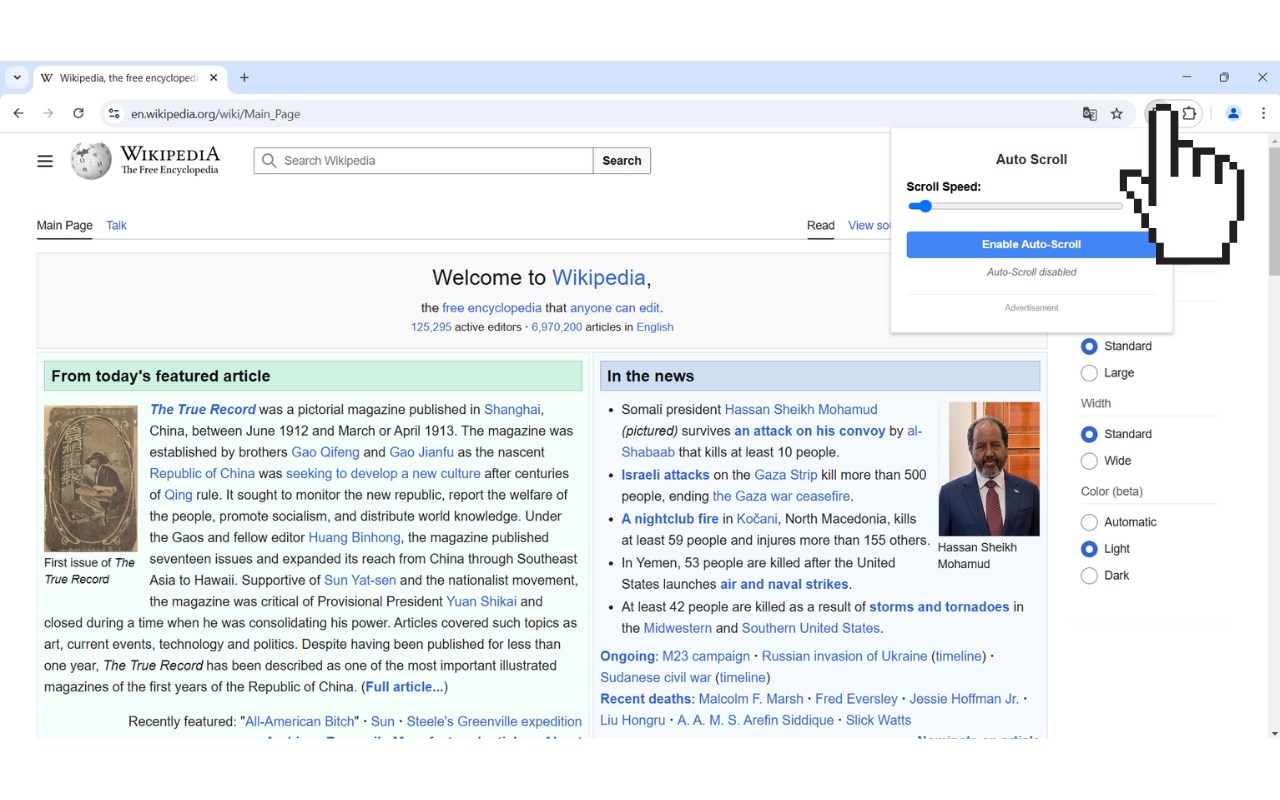Open the Full article link
This screenshot has width=1280, height=800.
tap(405, 687)
